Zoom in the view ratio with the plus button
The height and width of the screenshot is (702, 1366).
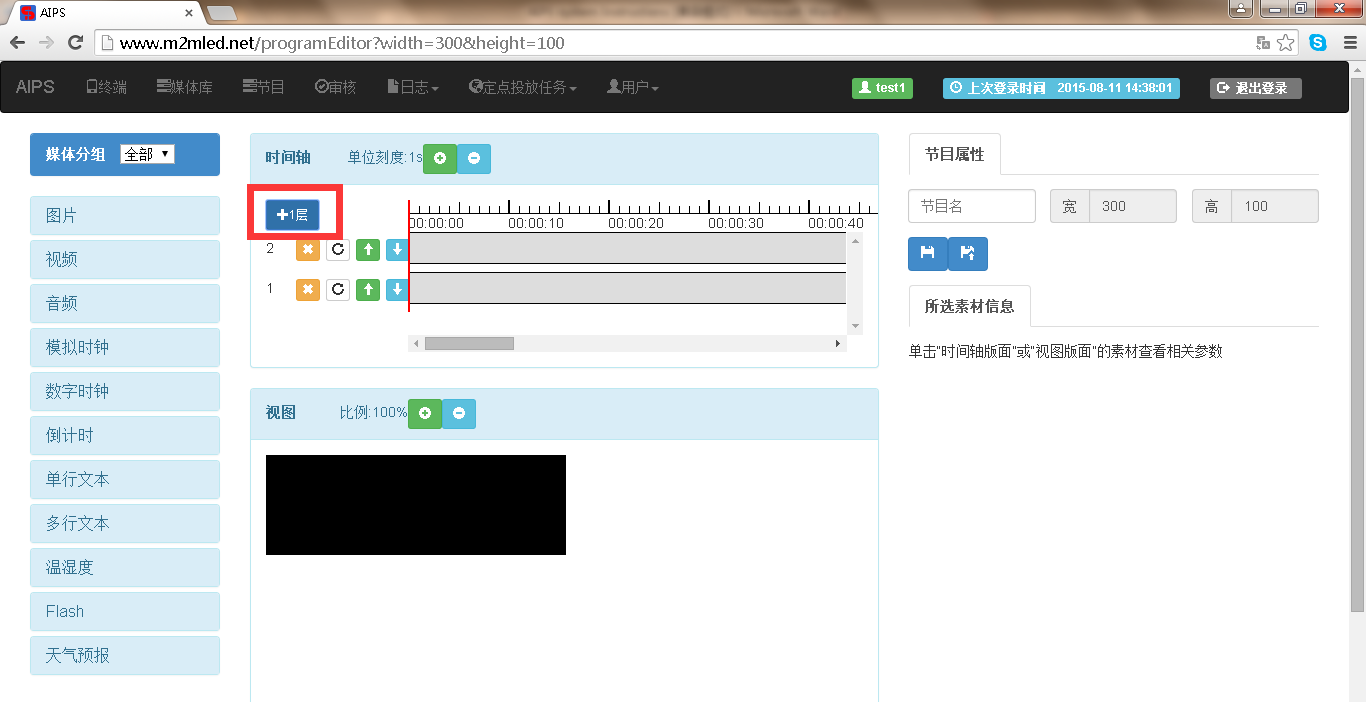[x=425, y=413]
